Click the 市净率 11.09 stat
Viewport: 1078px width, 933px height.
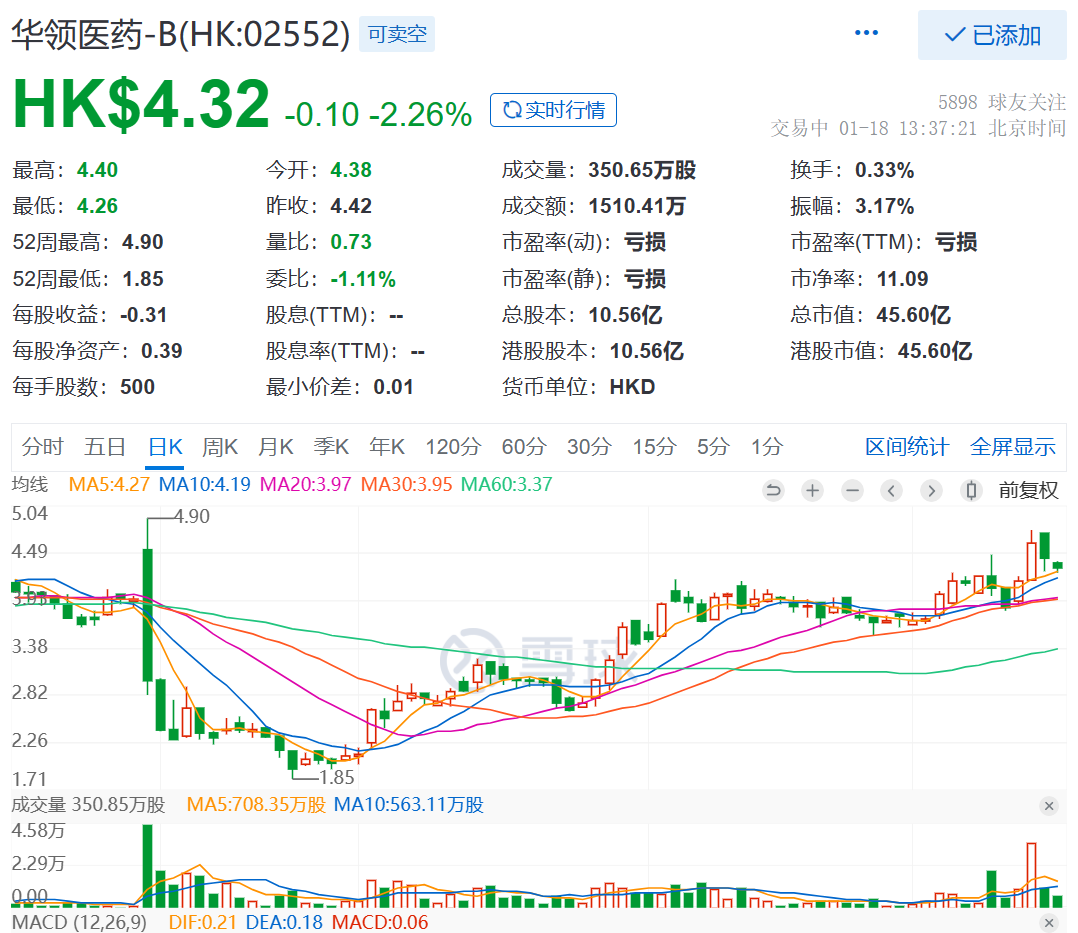tap(859, 278)
